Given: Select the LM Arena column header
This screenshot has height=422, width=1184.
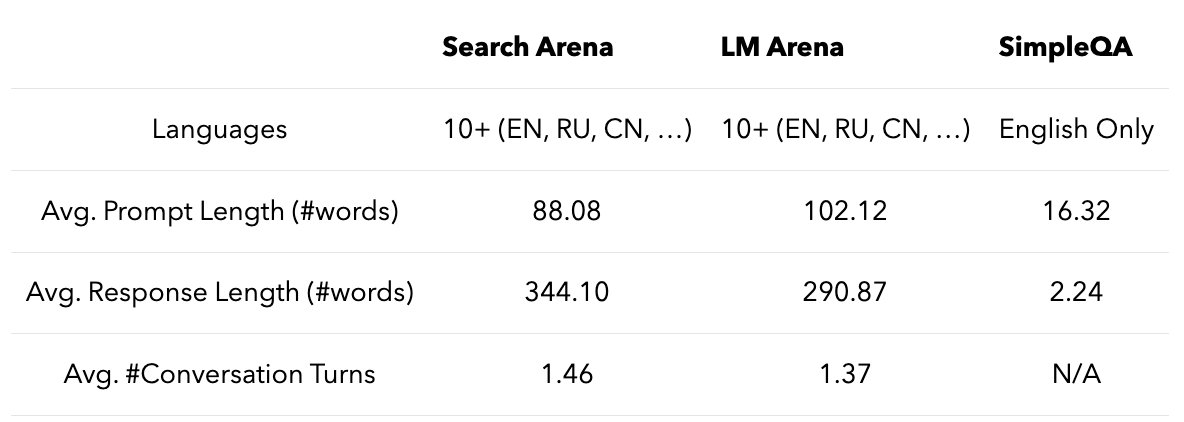Looking at the screenshot, I should pyautogui.click(x=781, y=47).
